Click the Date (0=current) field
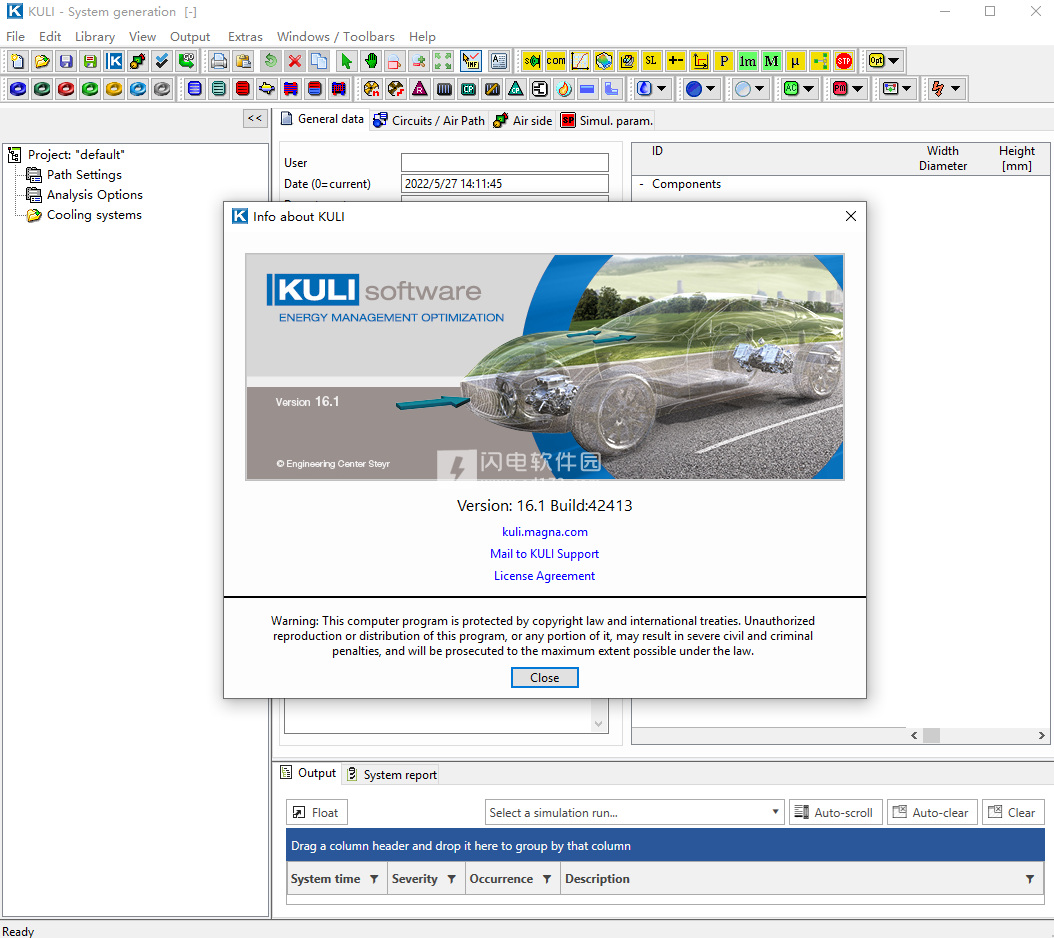Screen dimensions: 1054x938 coord(505,184)
